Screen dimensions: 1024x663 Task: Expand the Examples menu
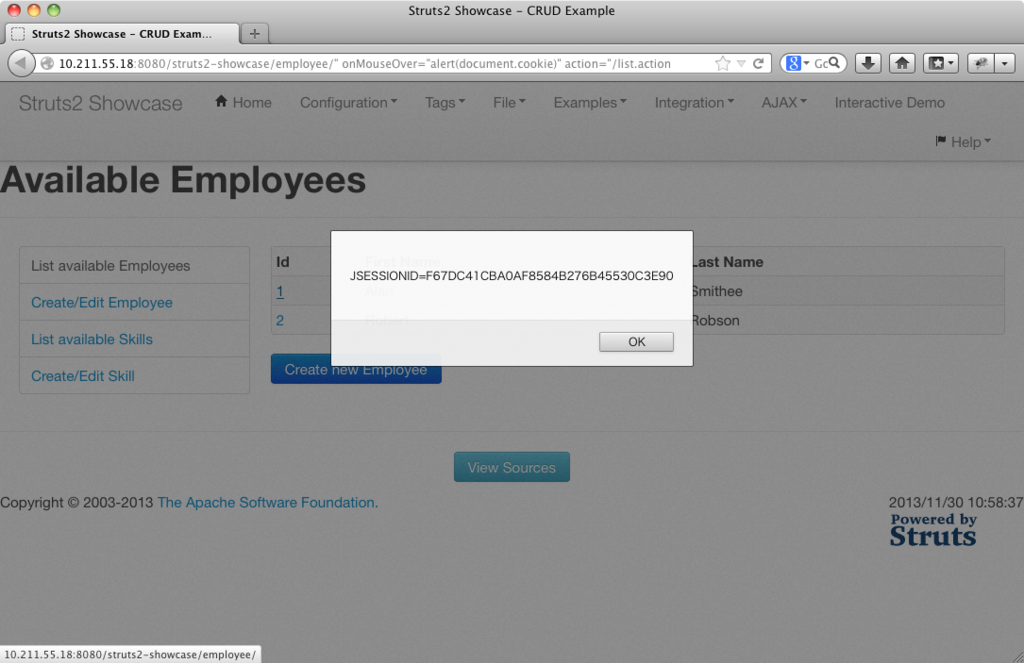[590, 103]
